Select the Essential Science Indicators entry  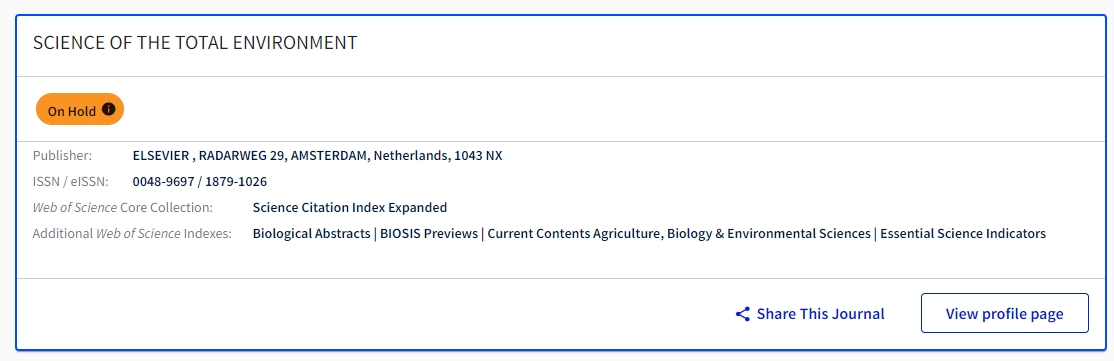click(963, 233)
